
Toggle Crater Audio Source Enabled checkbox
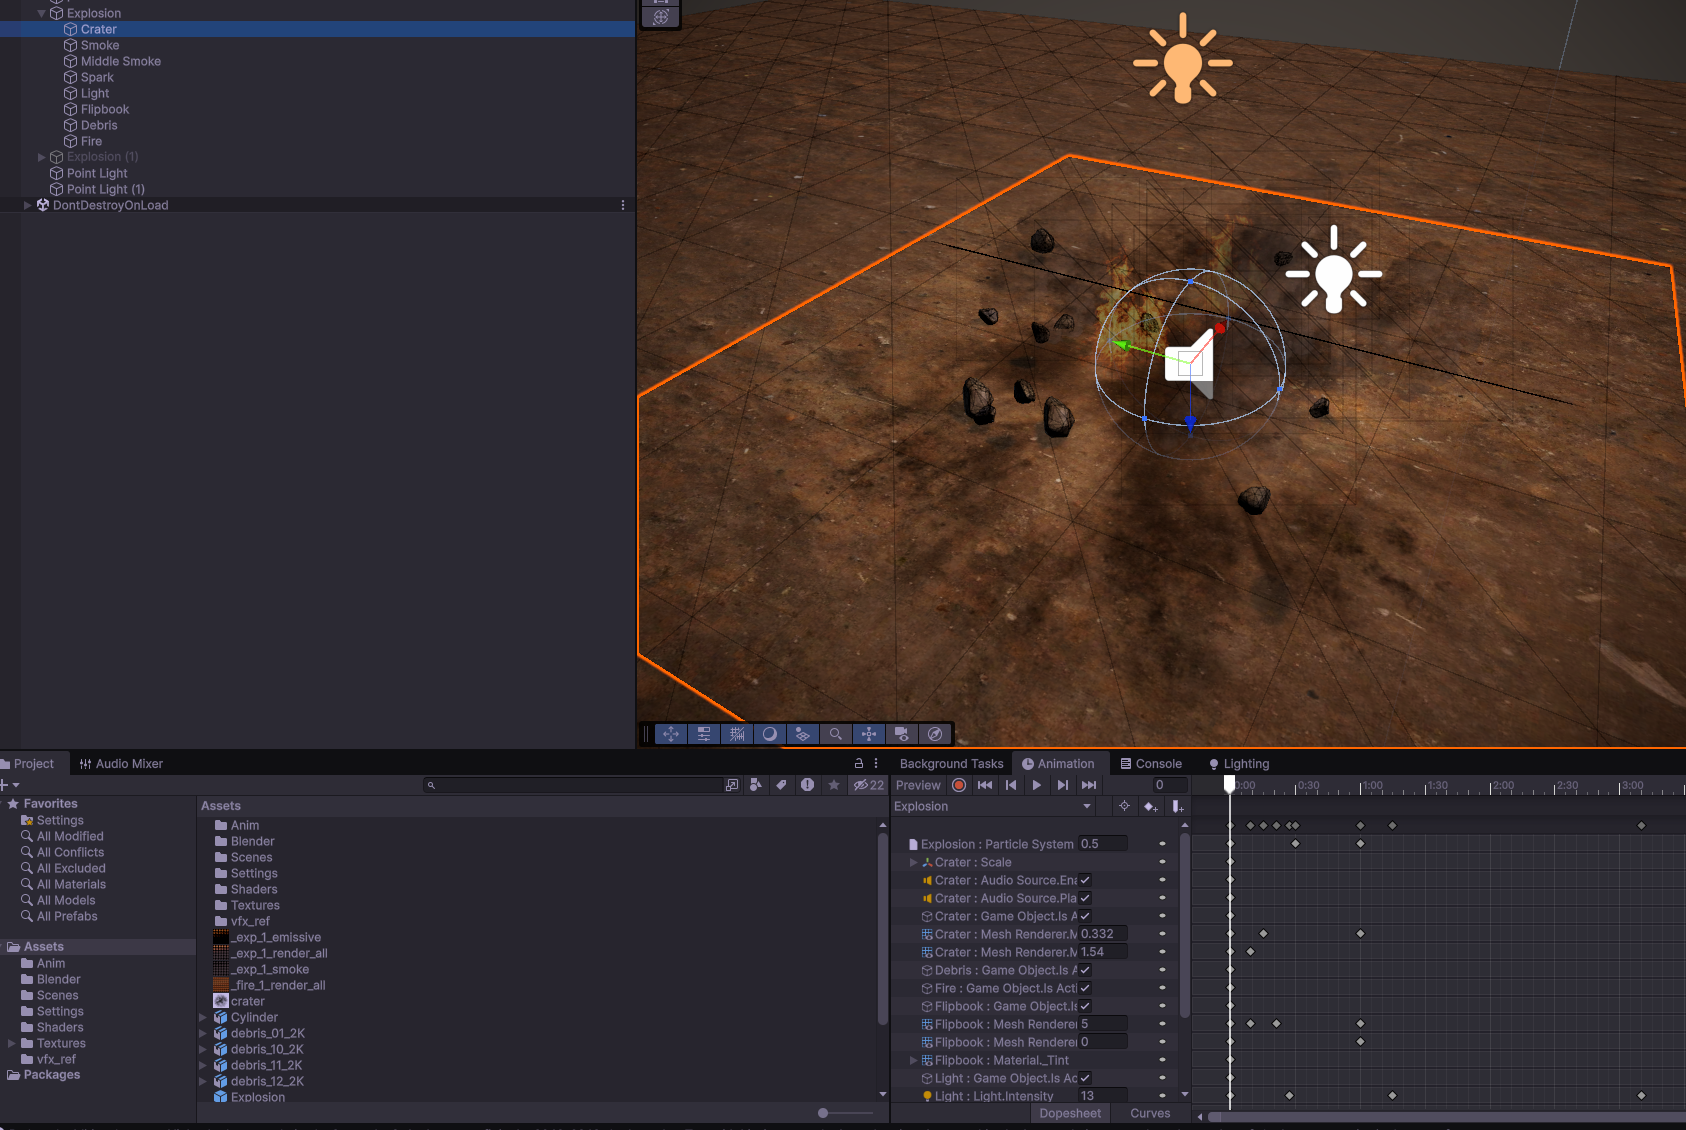tap(1085, 880)
